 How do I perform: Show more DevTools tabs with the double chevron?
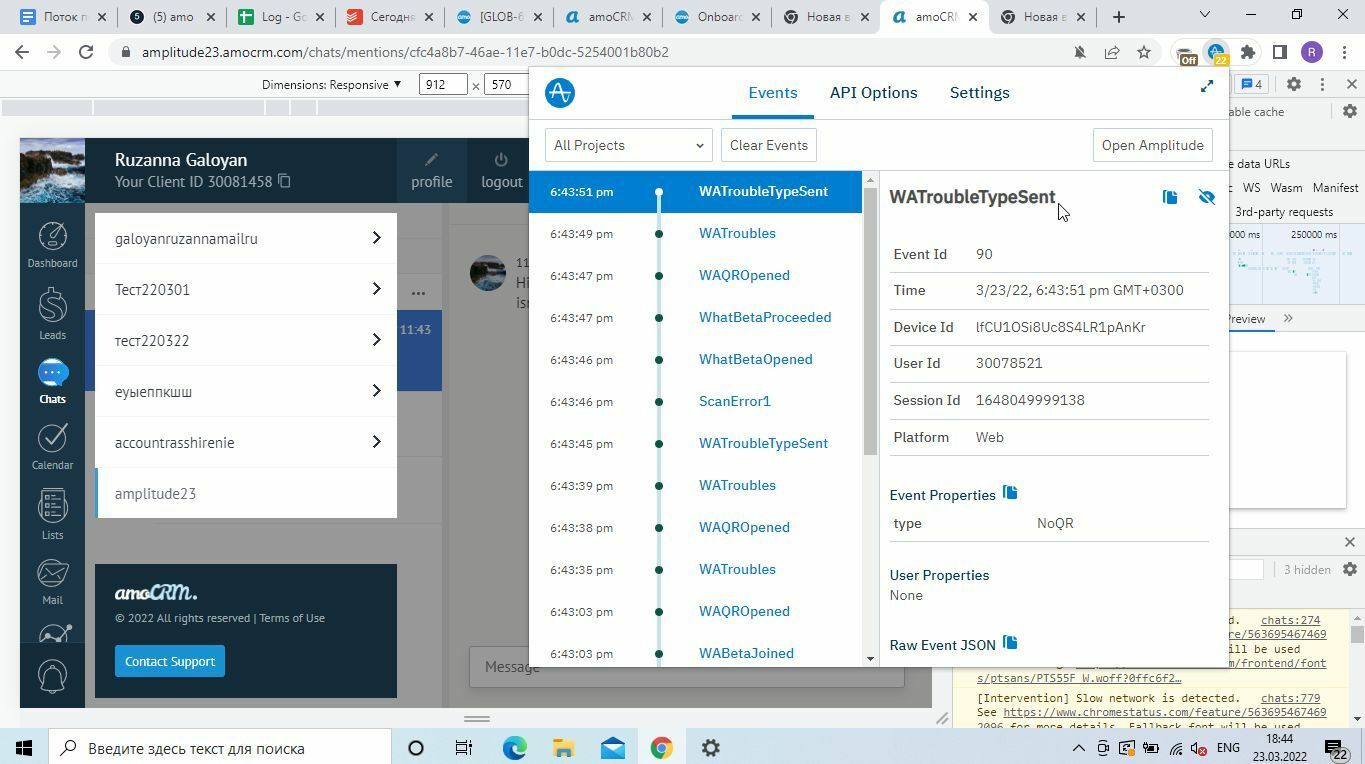tap(1288, 318)
